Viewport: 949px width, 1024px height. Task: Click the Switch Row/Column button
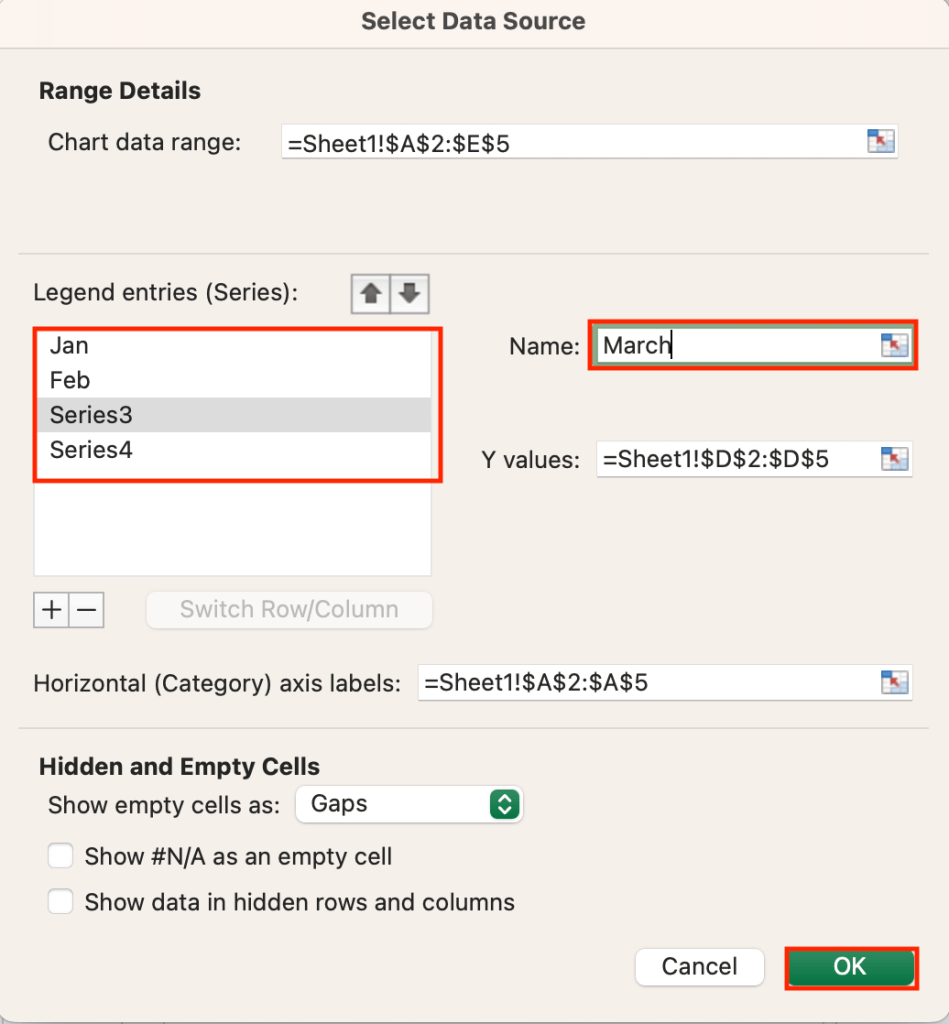point(289,610)
